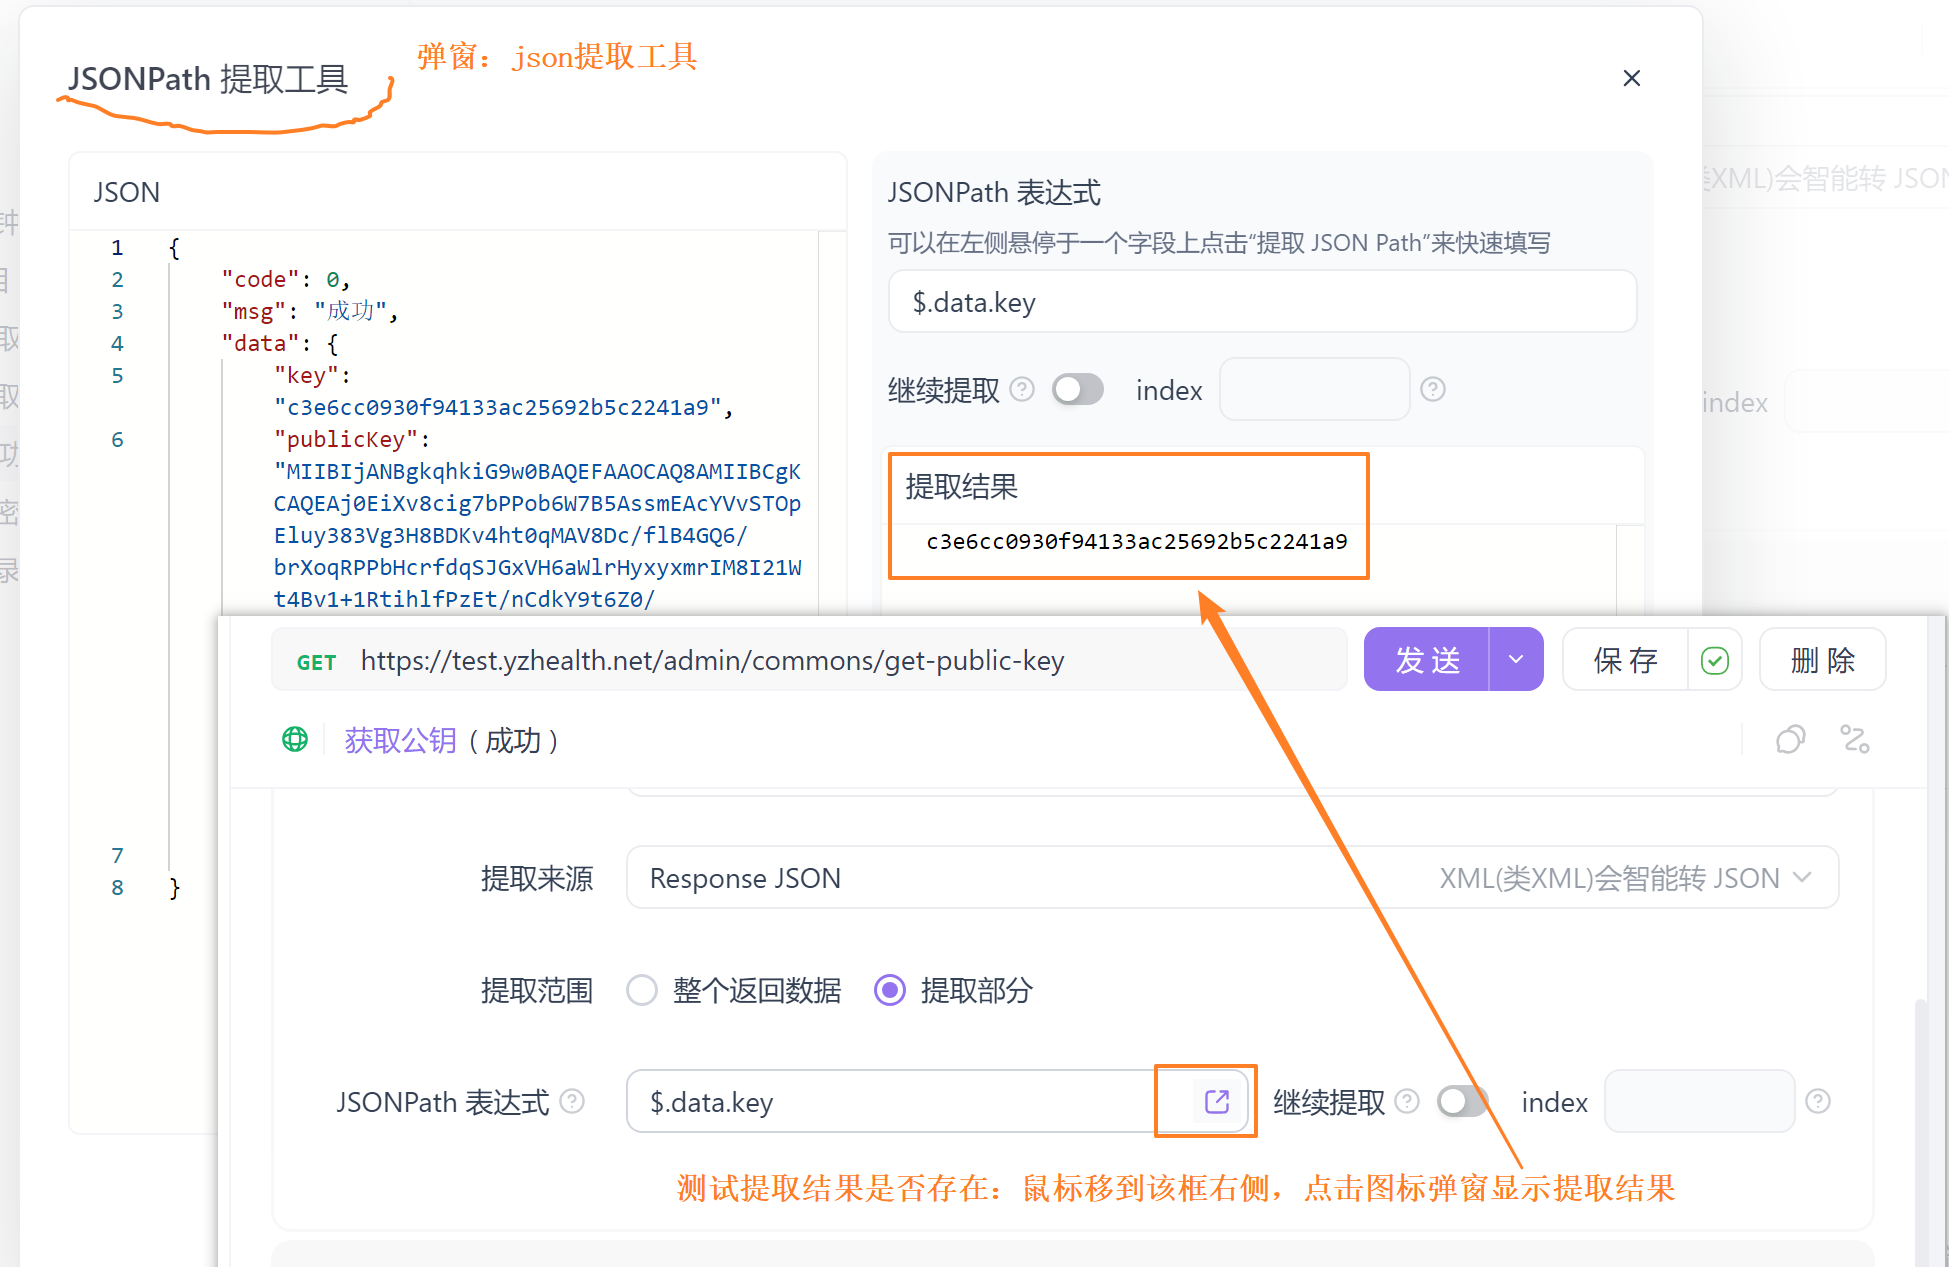Click the open JSONPath tool icon

[1216, 1101]
